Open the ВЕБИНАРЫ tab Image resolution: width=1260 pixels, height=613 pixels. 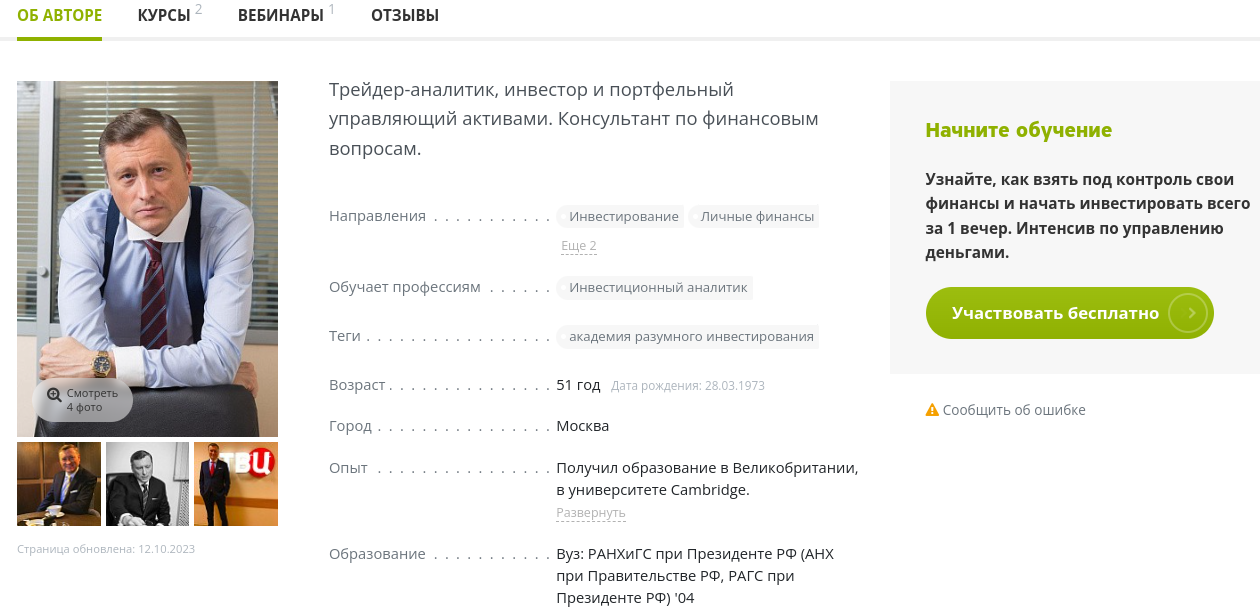[x=278, y=15]
